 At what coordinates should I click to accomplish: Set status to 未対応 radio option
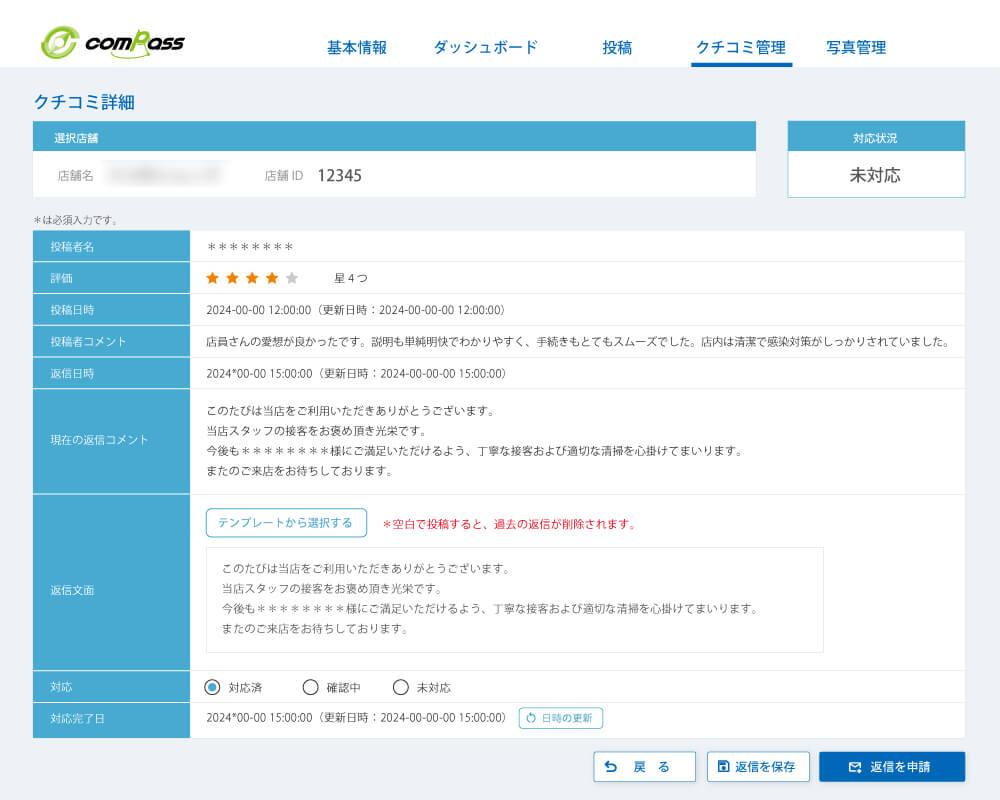pos(401,687)
